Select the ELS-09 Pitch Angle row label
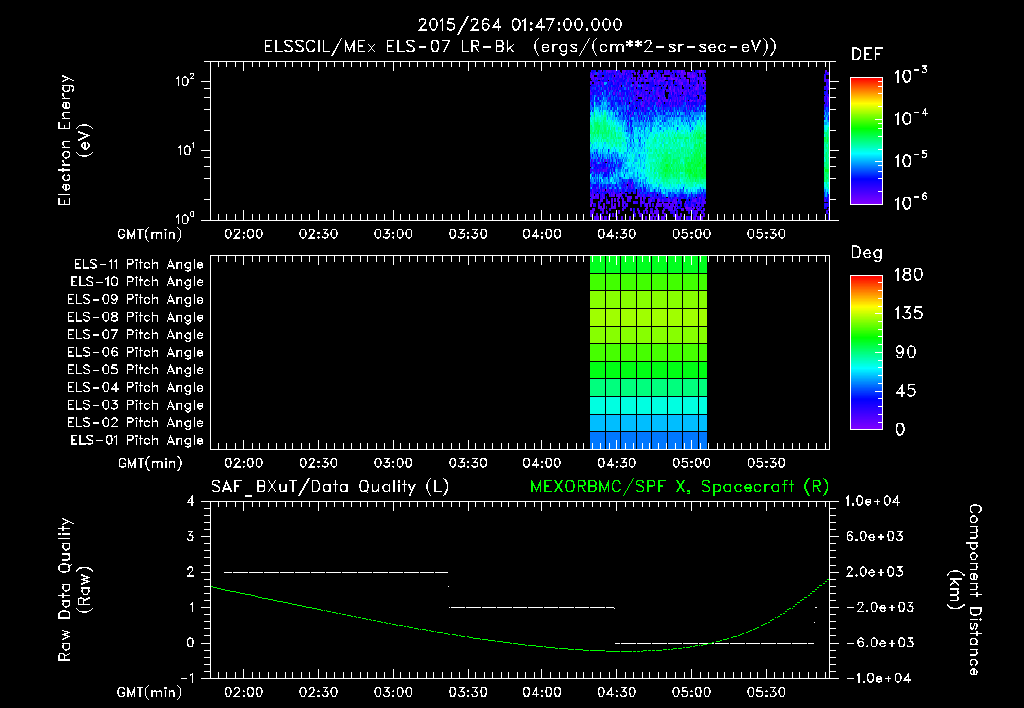Image resolution: width=1024 pixels, height=708 pixels. (135, 300)
